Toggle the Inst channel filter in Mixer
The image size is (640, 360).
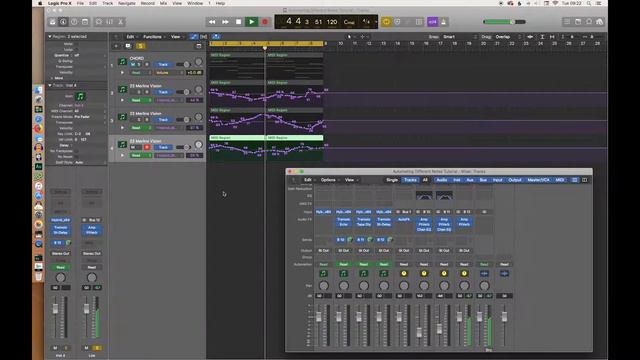coord(457,180)
